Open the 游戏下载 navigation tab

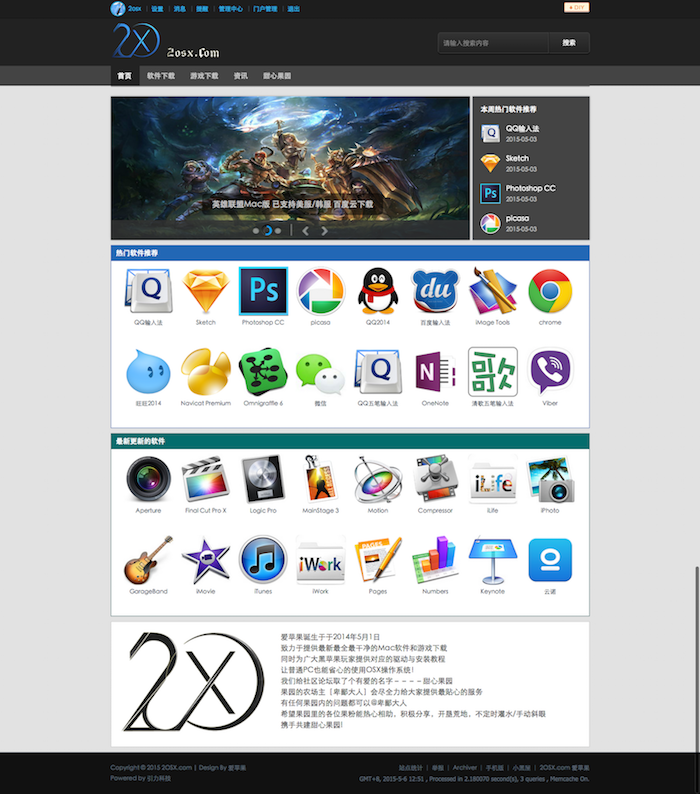[204, 76]
